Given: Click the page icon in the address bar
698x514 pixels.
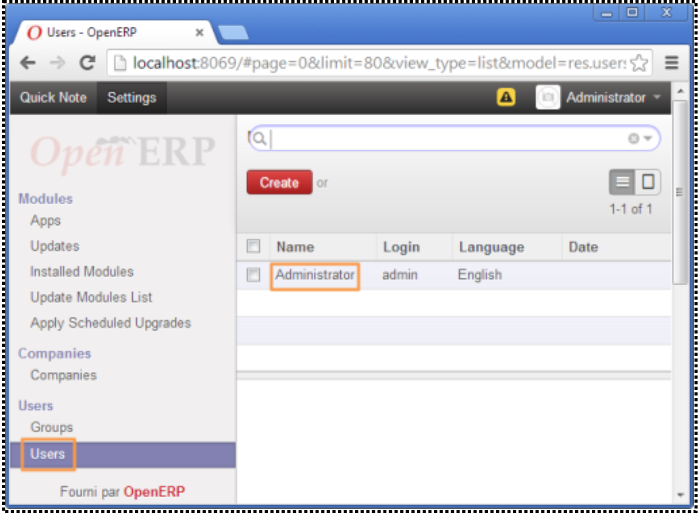Looking at the screenshot, I should coord(120,63).
